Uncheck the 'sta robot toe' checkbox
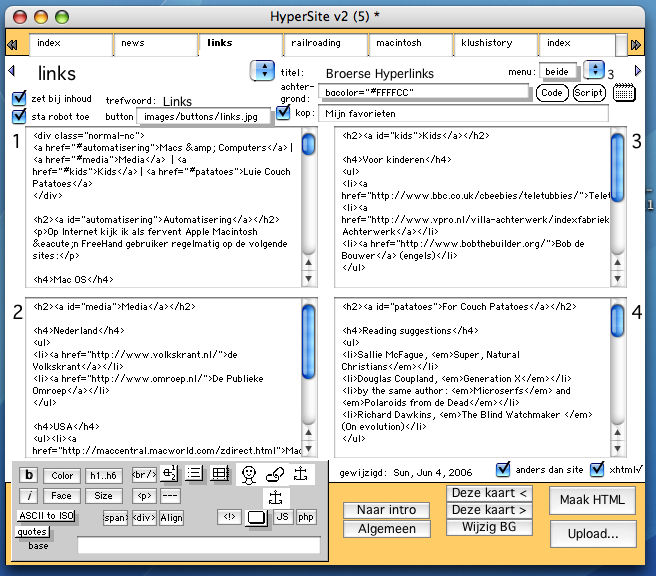656x576 pixels. click(19, 116)
